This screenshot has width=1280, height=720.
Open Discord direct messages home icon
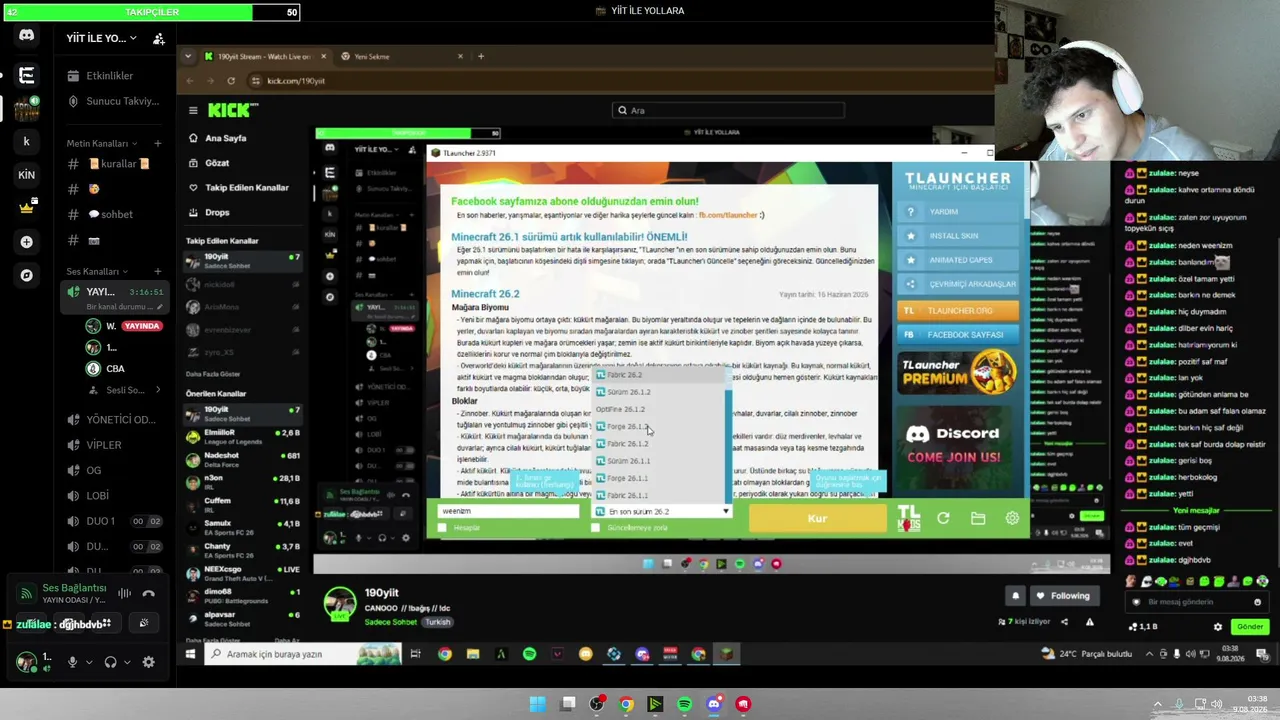point(27,35)
